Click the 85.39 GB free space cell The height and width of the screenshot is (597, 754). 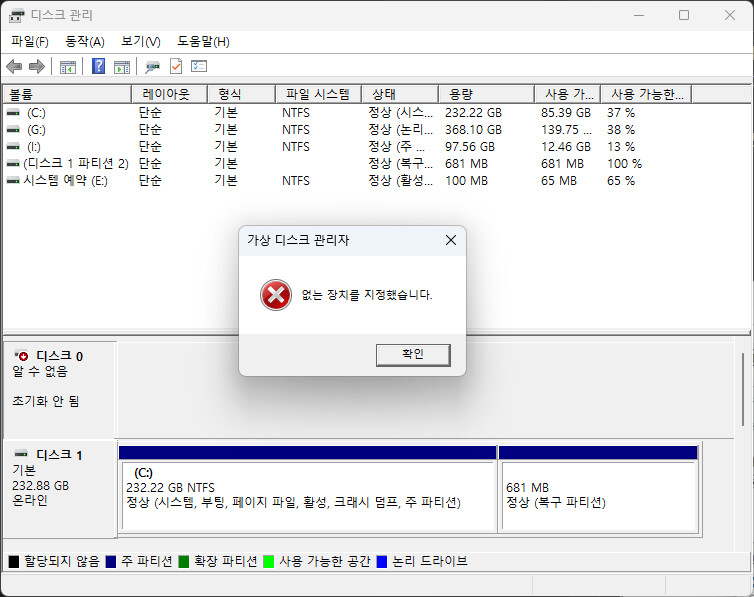pyautogui.click(x=566, y=113)
